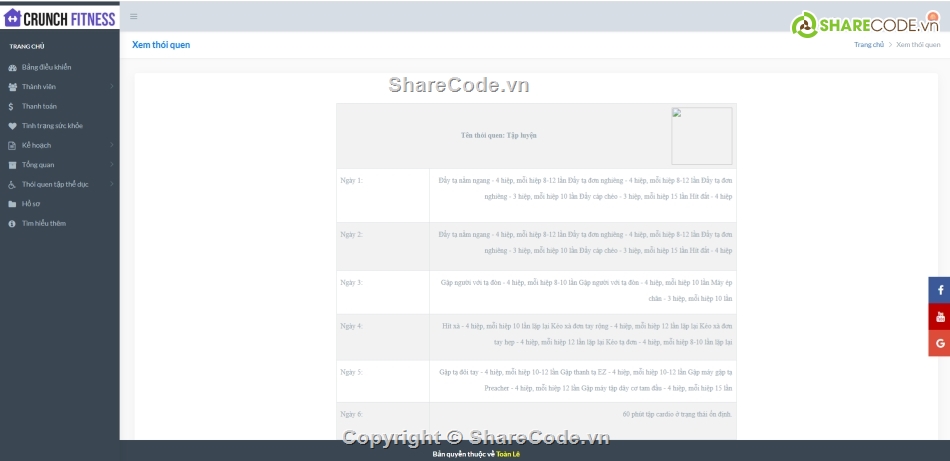Click the Trang chủ breadcrumb link
950x461 pixels.
(868, 45)
